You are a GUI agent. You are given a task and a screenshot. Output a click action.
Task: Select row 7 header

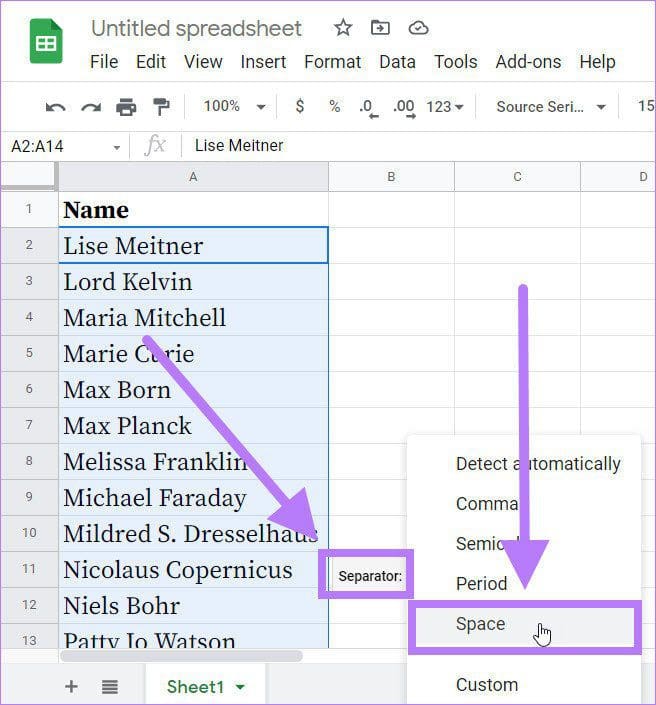coord(29,425)
